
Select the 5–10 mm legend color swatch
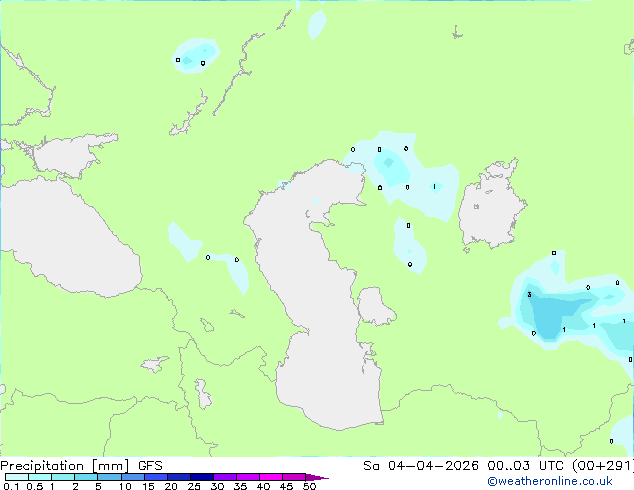point(109,477)
